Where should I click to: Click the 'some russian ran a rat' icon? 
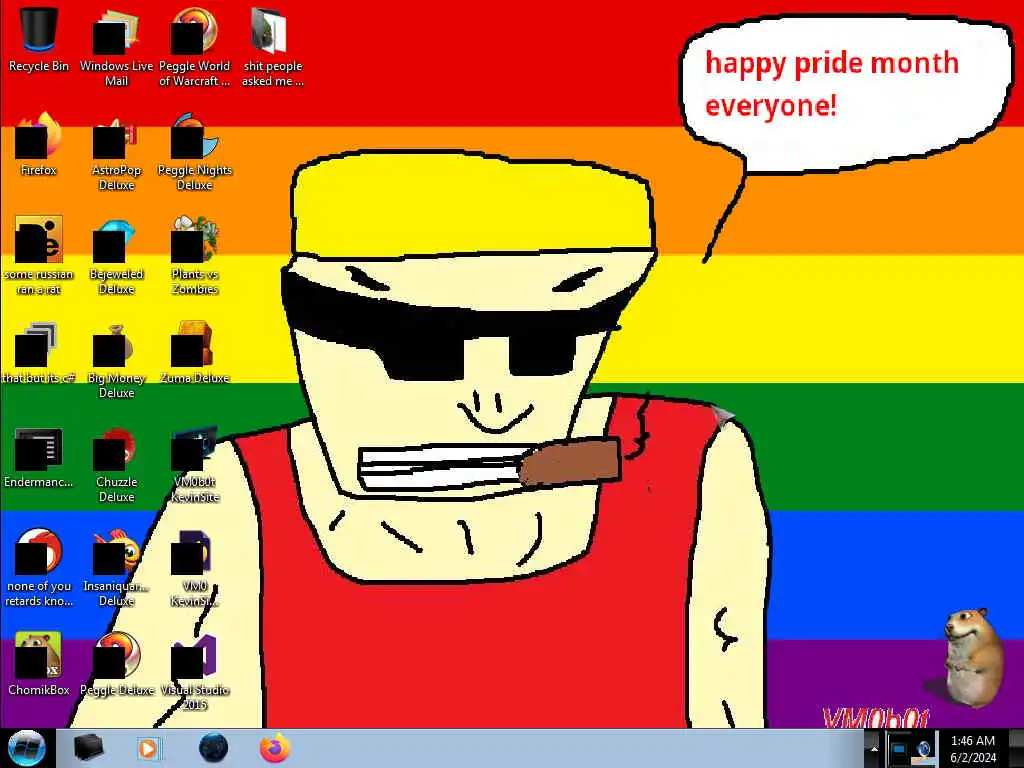point(39,255)
